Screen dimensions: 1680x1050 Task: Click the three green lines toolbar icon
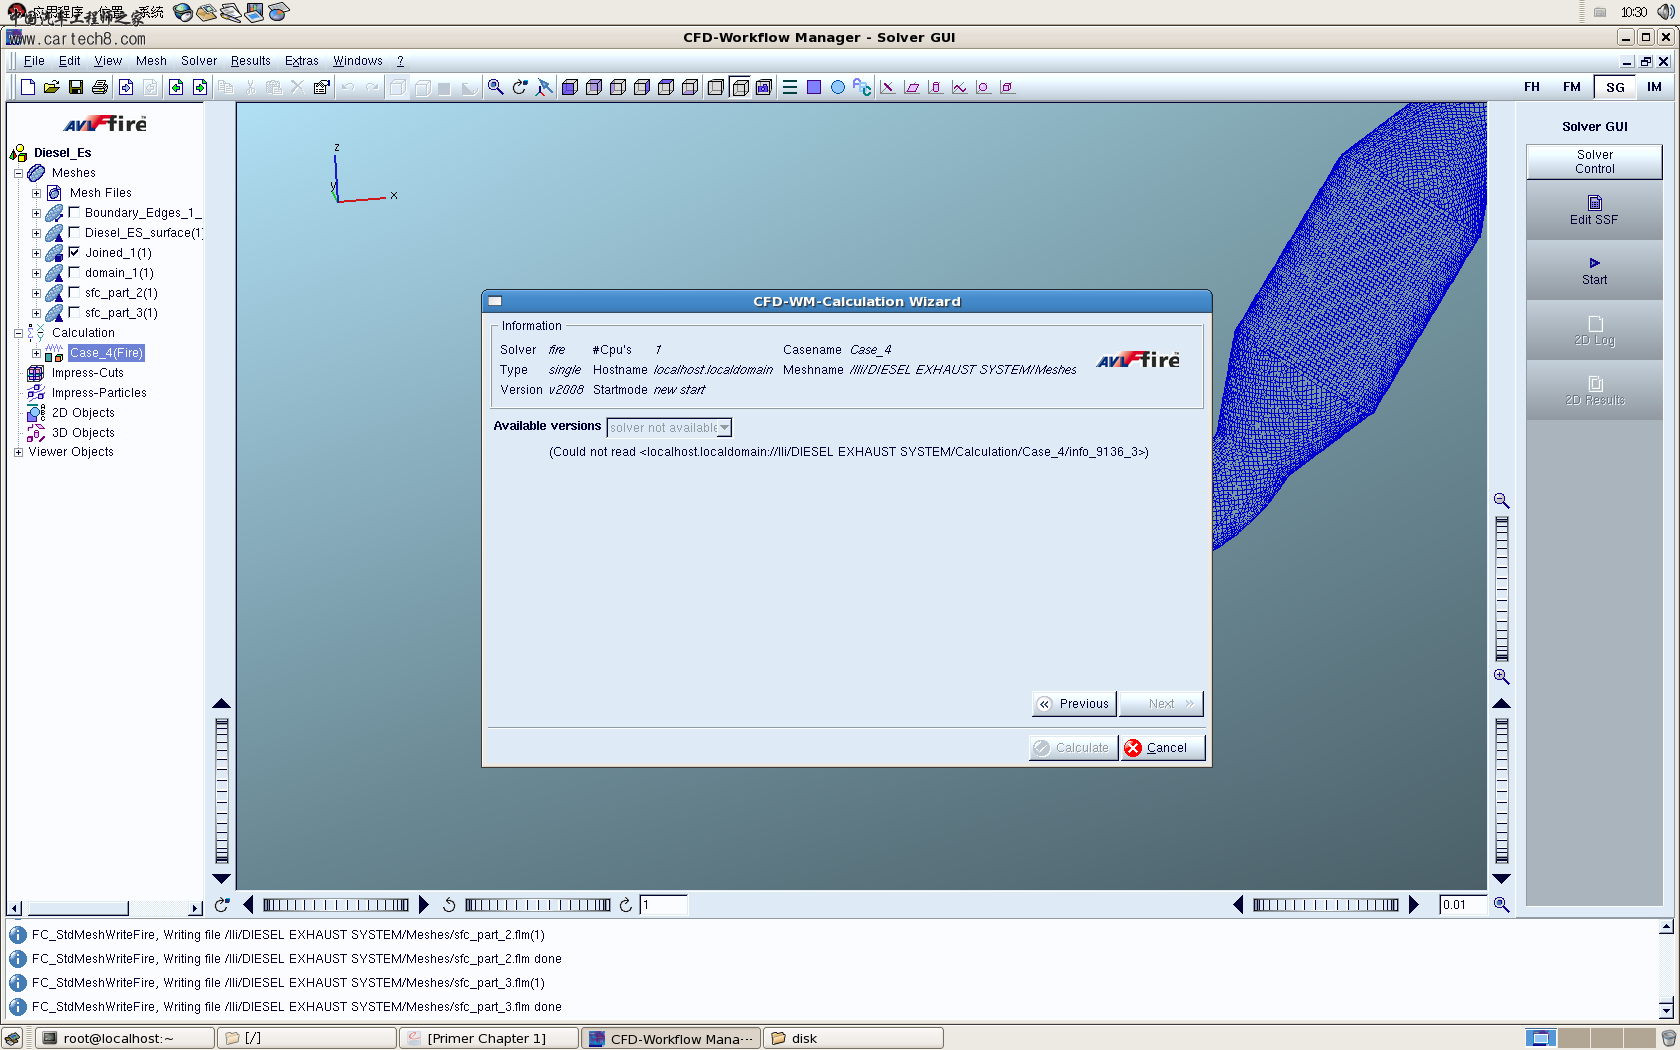click(x=790, y=87)
